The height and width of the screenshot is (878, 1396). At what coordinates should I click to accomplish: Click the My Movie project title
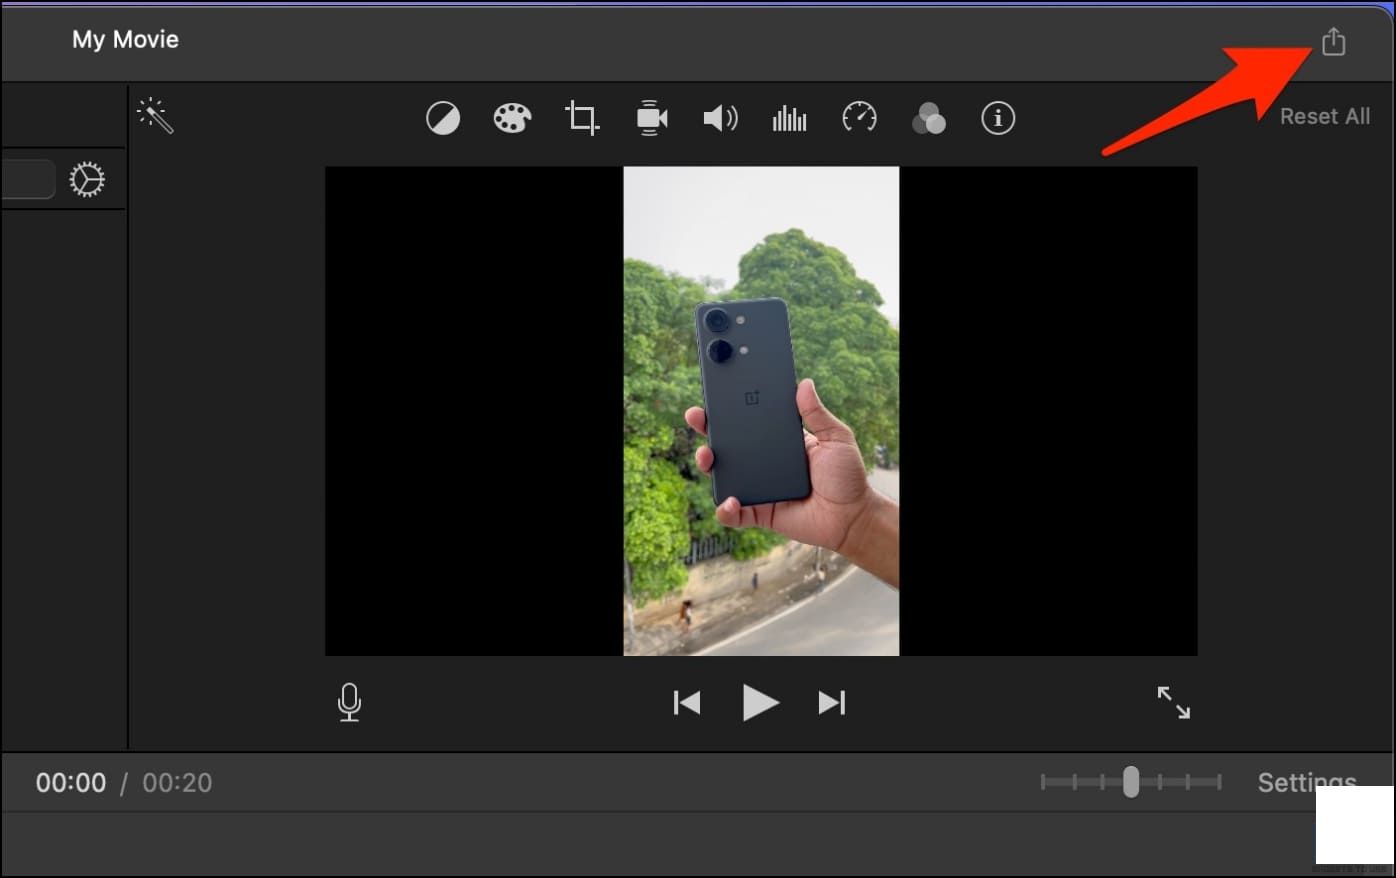point(125,39)
